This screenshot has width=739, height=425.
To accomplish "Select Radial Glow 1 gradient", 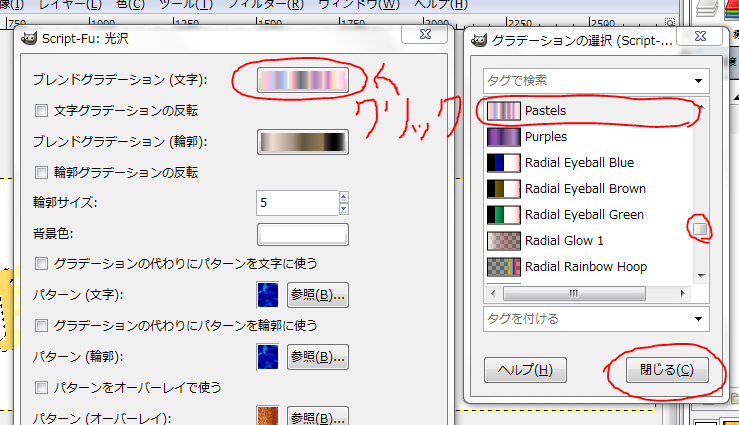I will pos(589,241).
